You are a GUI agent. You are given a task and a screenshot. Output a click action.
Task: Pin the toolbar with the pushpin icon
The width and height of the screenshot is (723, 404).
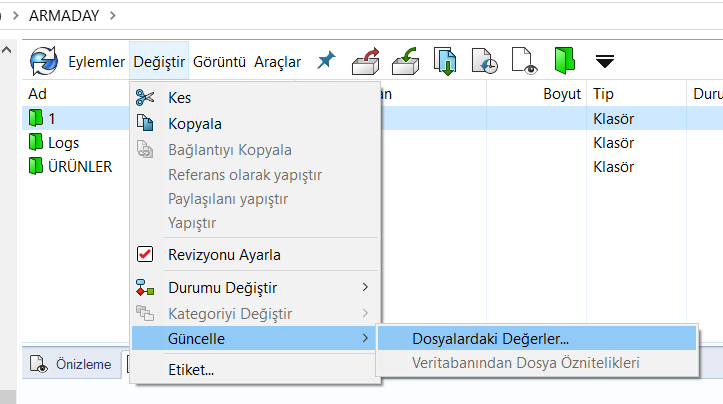pyautogui.click(x=326, y=61)
